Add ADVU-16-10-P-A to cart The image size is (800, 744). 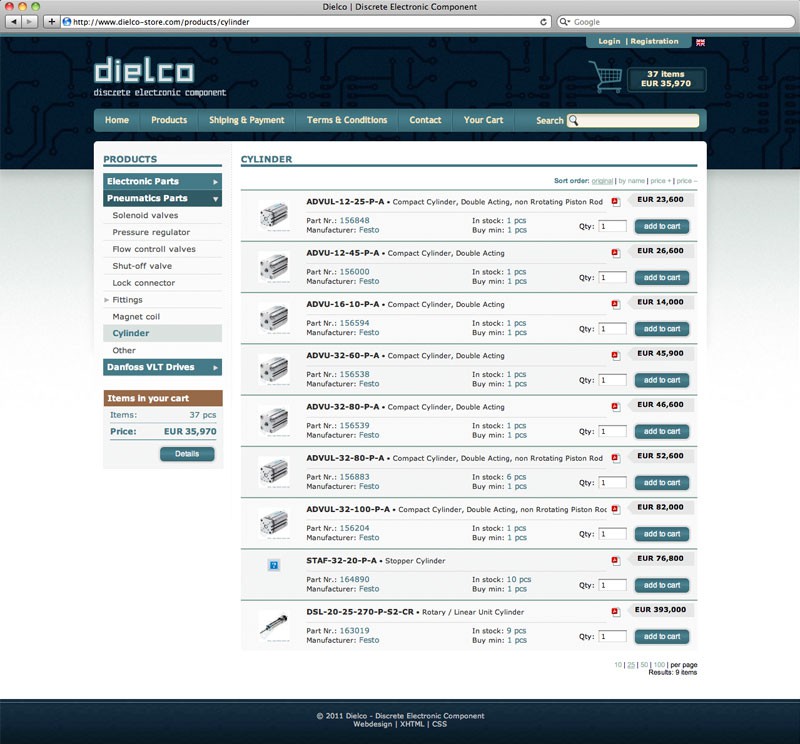662,329
